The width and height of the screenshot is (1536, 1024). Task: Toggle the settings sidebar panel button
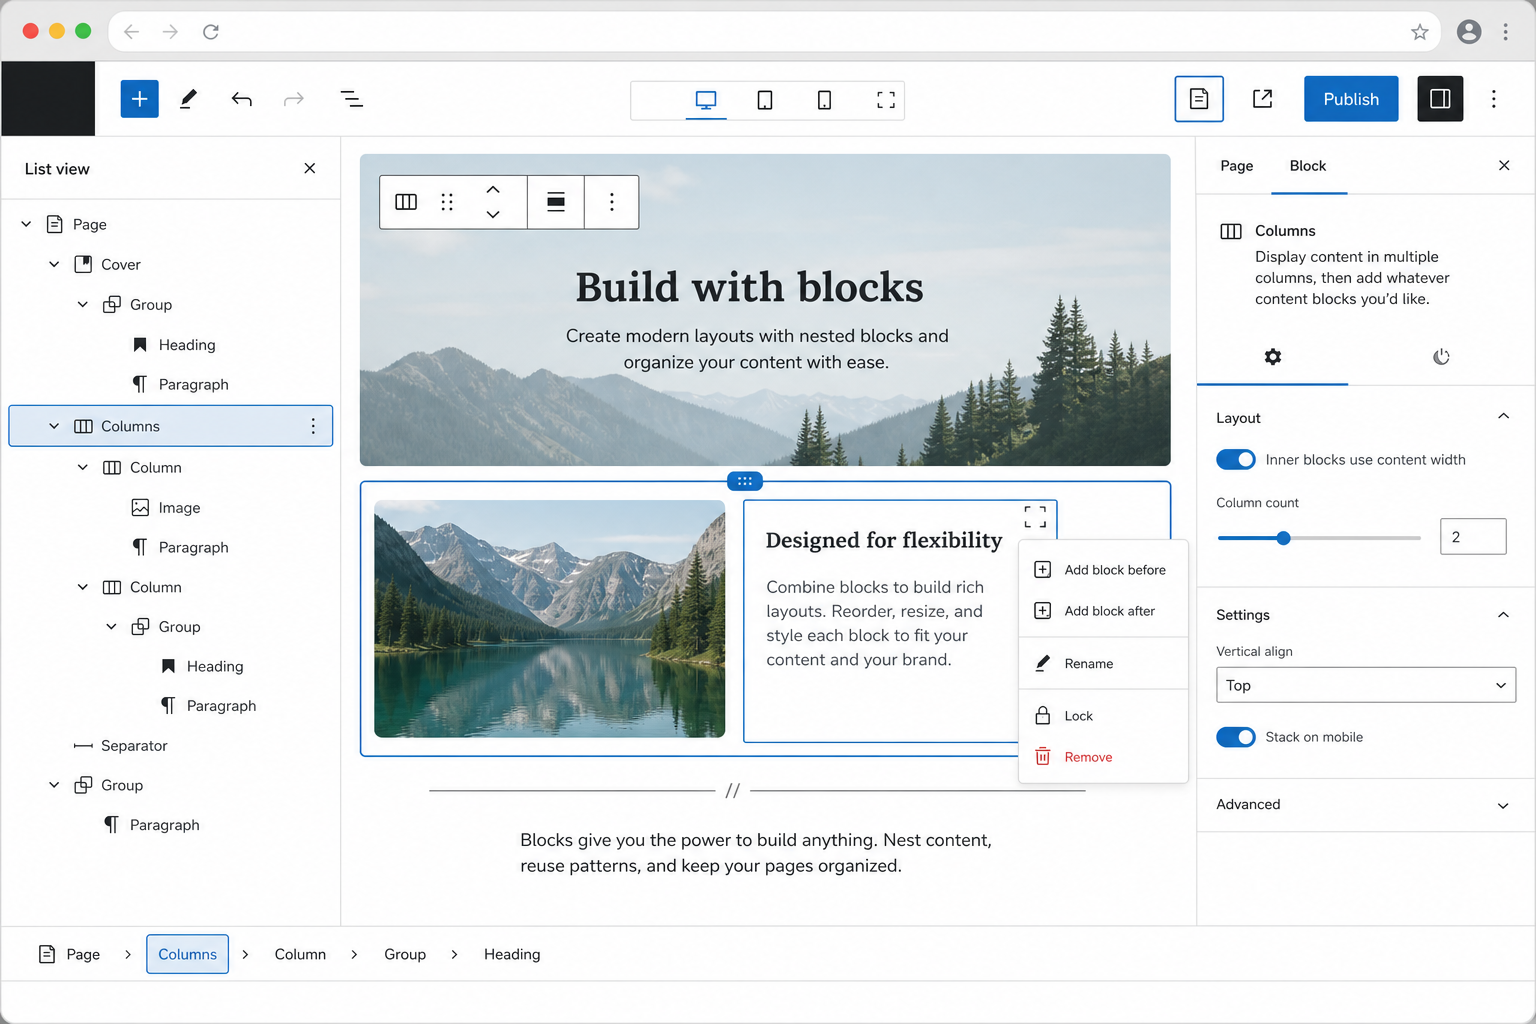[1440, 99]
